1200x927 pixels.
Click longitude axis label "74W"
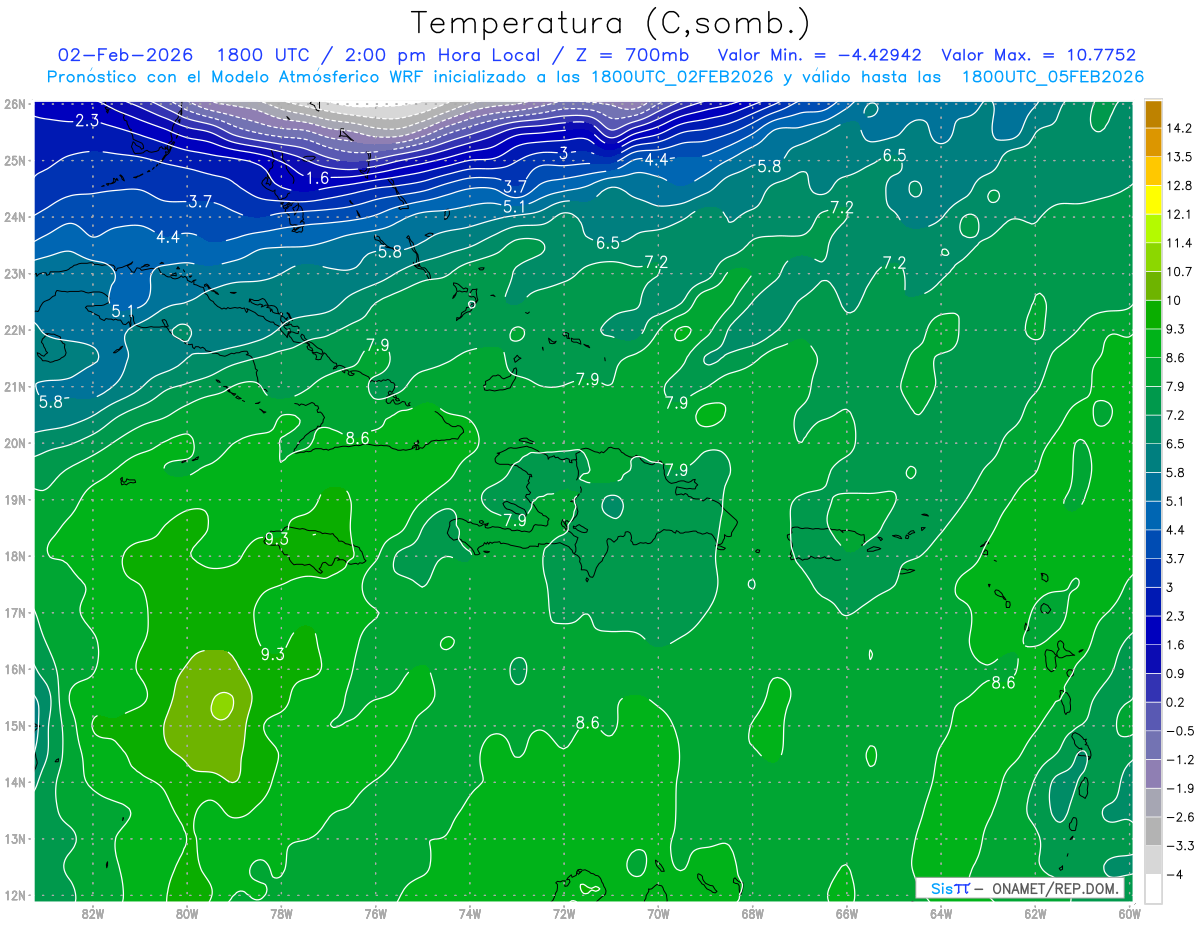point(470,913)
